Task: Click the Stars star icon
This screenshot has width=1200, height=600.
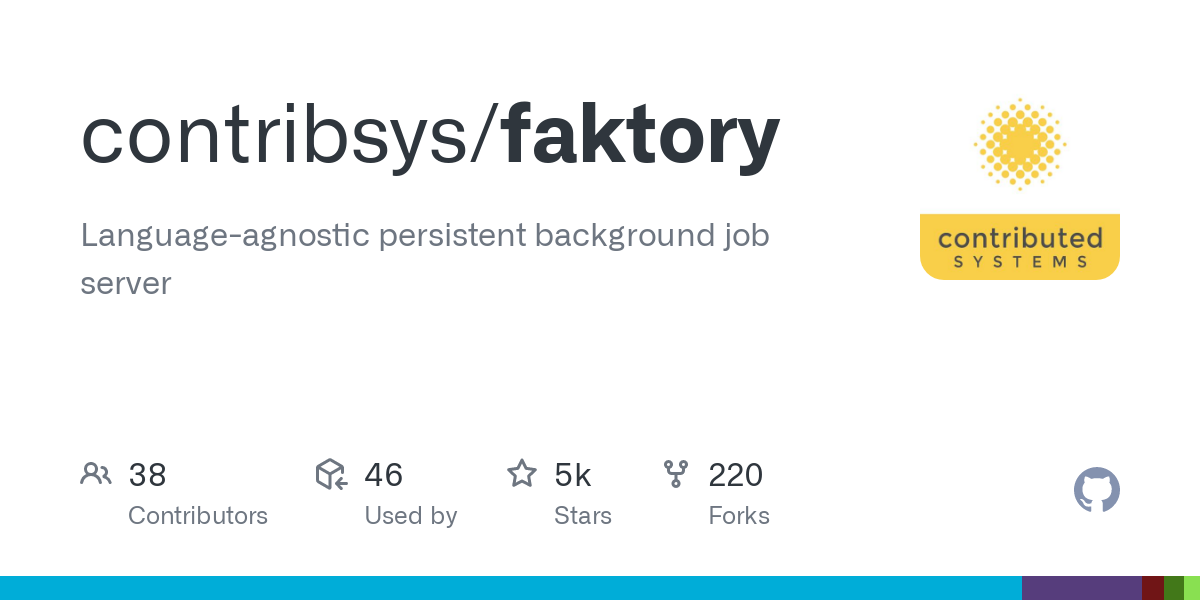Action: tap(522, 474)
